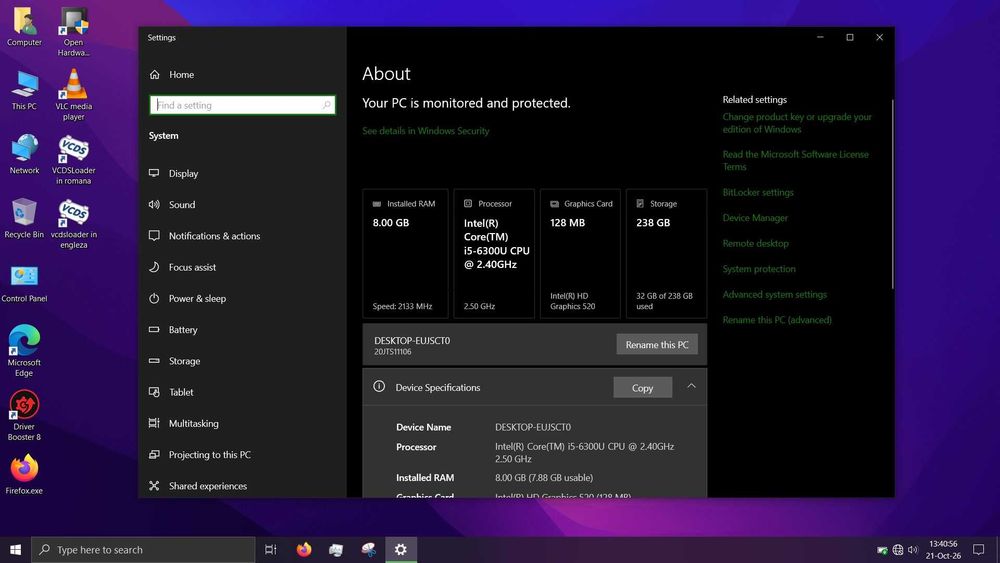Open vcdsloader in engleza shortcut
Viewport: 1000px width, 563px height.
[x=73, y=223]
